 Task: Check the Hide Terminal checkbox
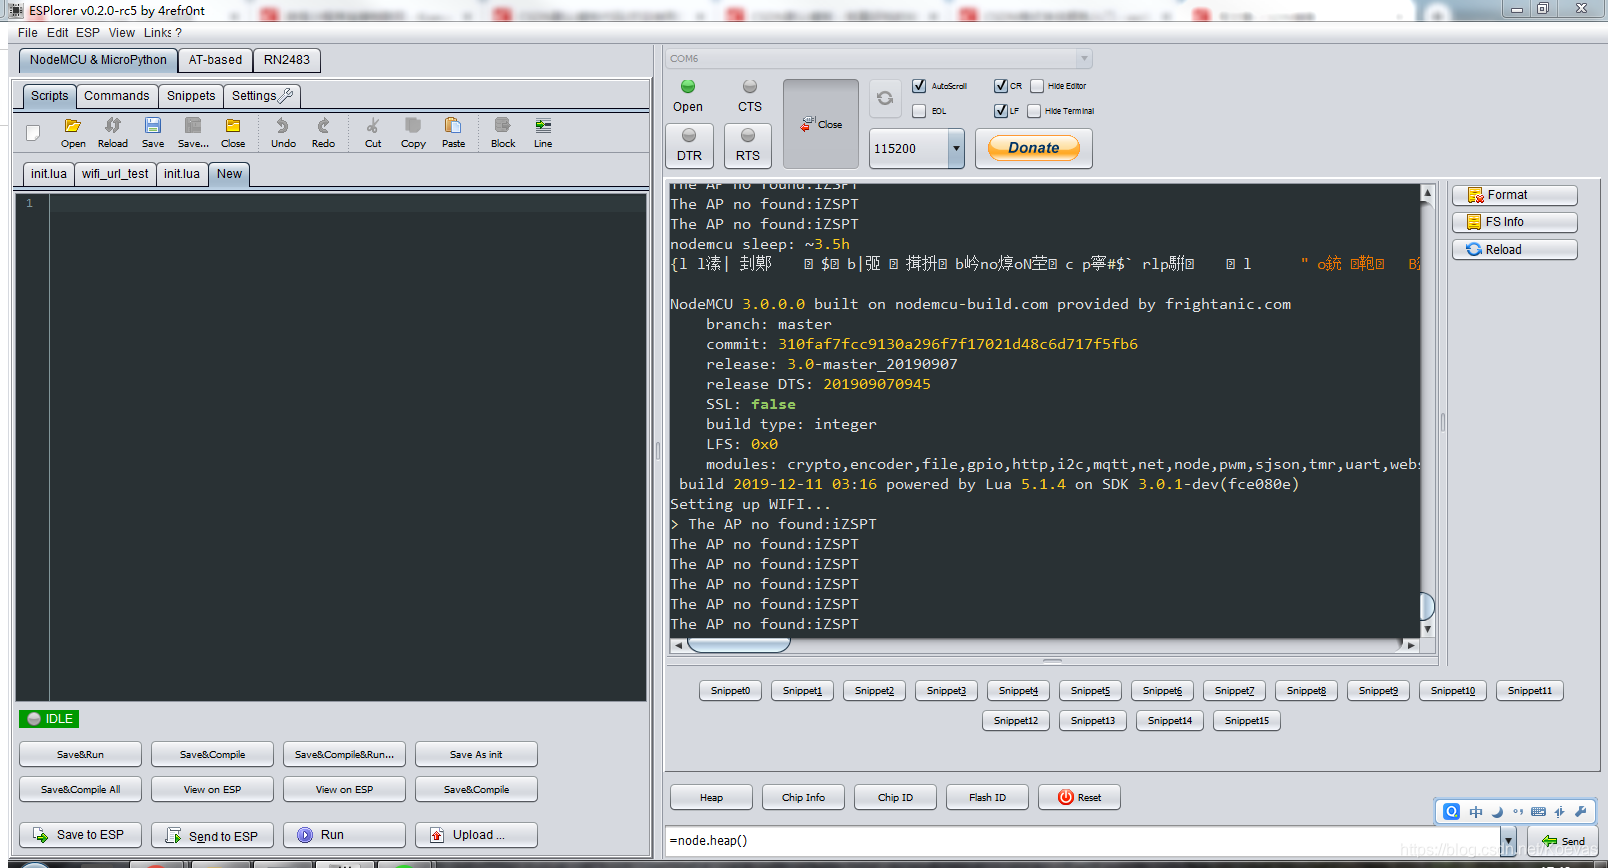click(x=1034, y=111)
